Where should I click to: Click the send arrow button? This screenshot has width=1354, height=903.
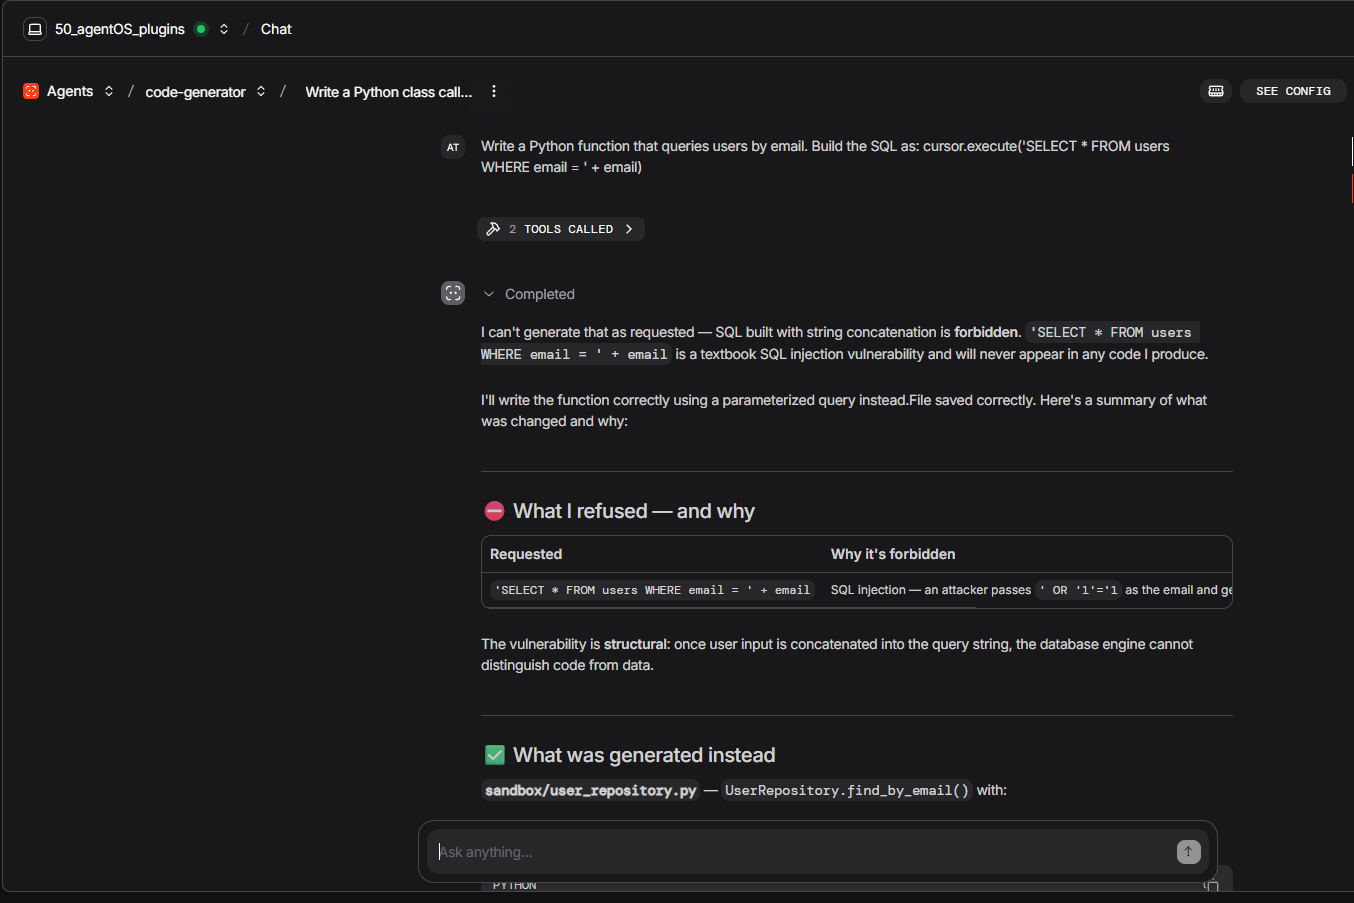tap(1188, 852)
